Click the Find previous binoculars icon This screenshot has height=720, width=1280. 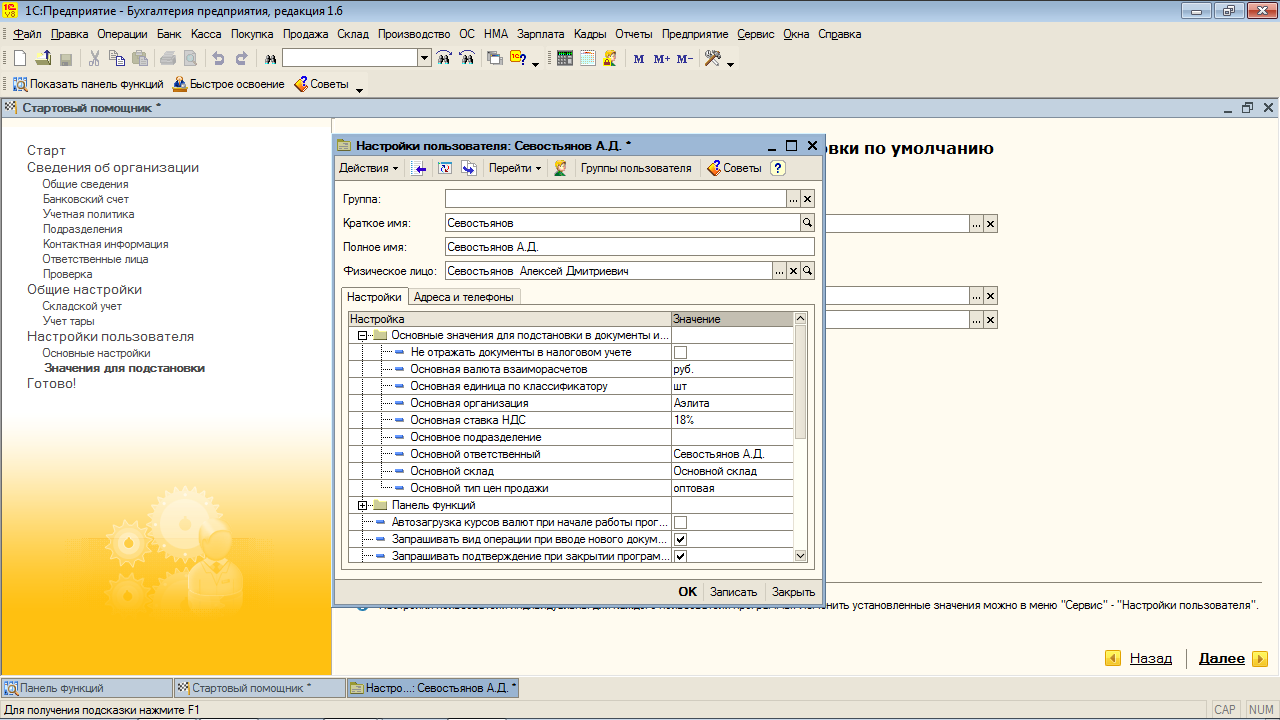467,59
